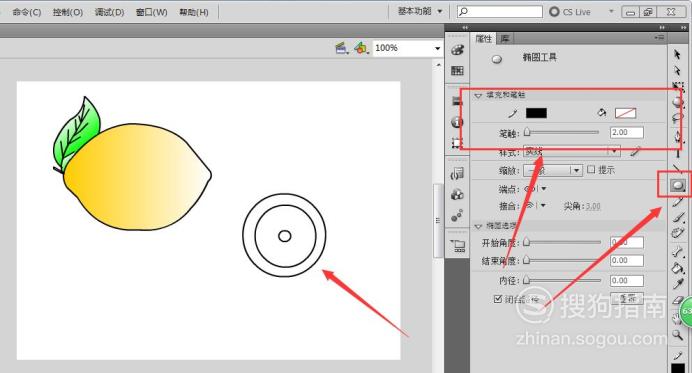Select the Deco tool
692x373 pixels.
(x=678, y=233)
